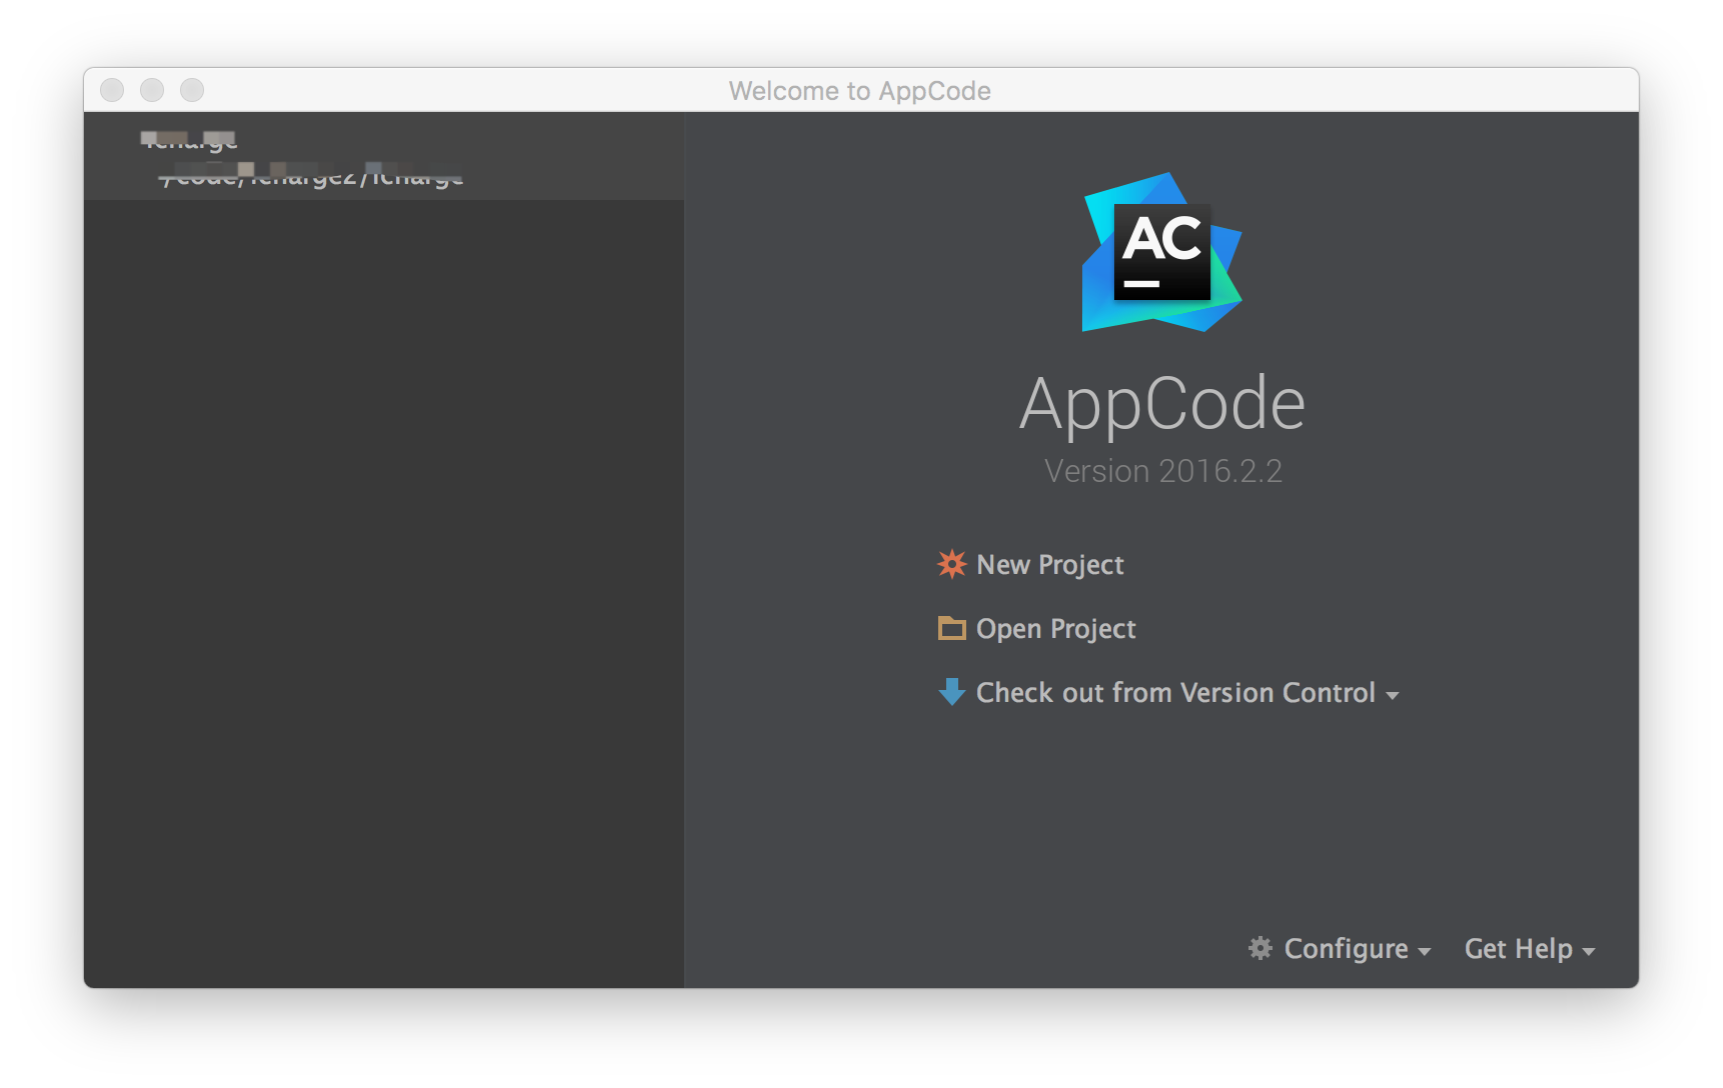Click the blue Version Control download arrow icon
Image resolution: width=1723 pixels, height=1088 pixels.
[951, 692]
